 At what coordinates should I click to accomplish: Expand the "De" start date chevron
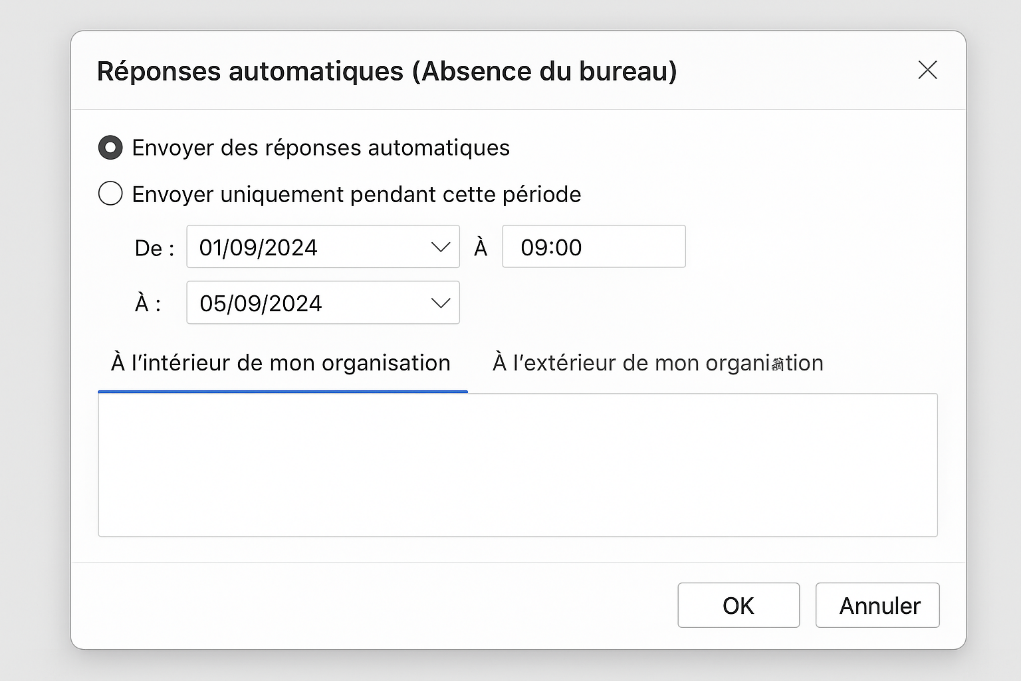pyautogui.click(x=440, y=247)
